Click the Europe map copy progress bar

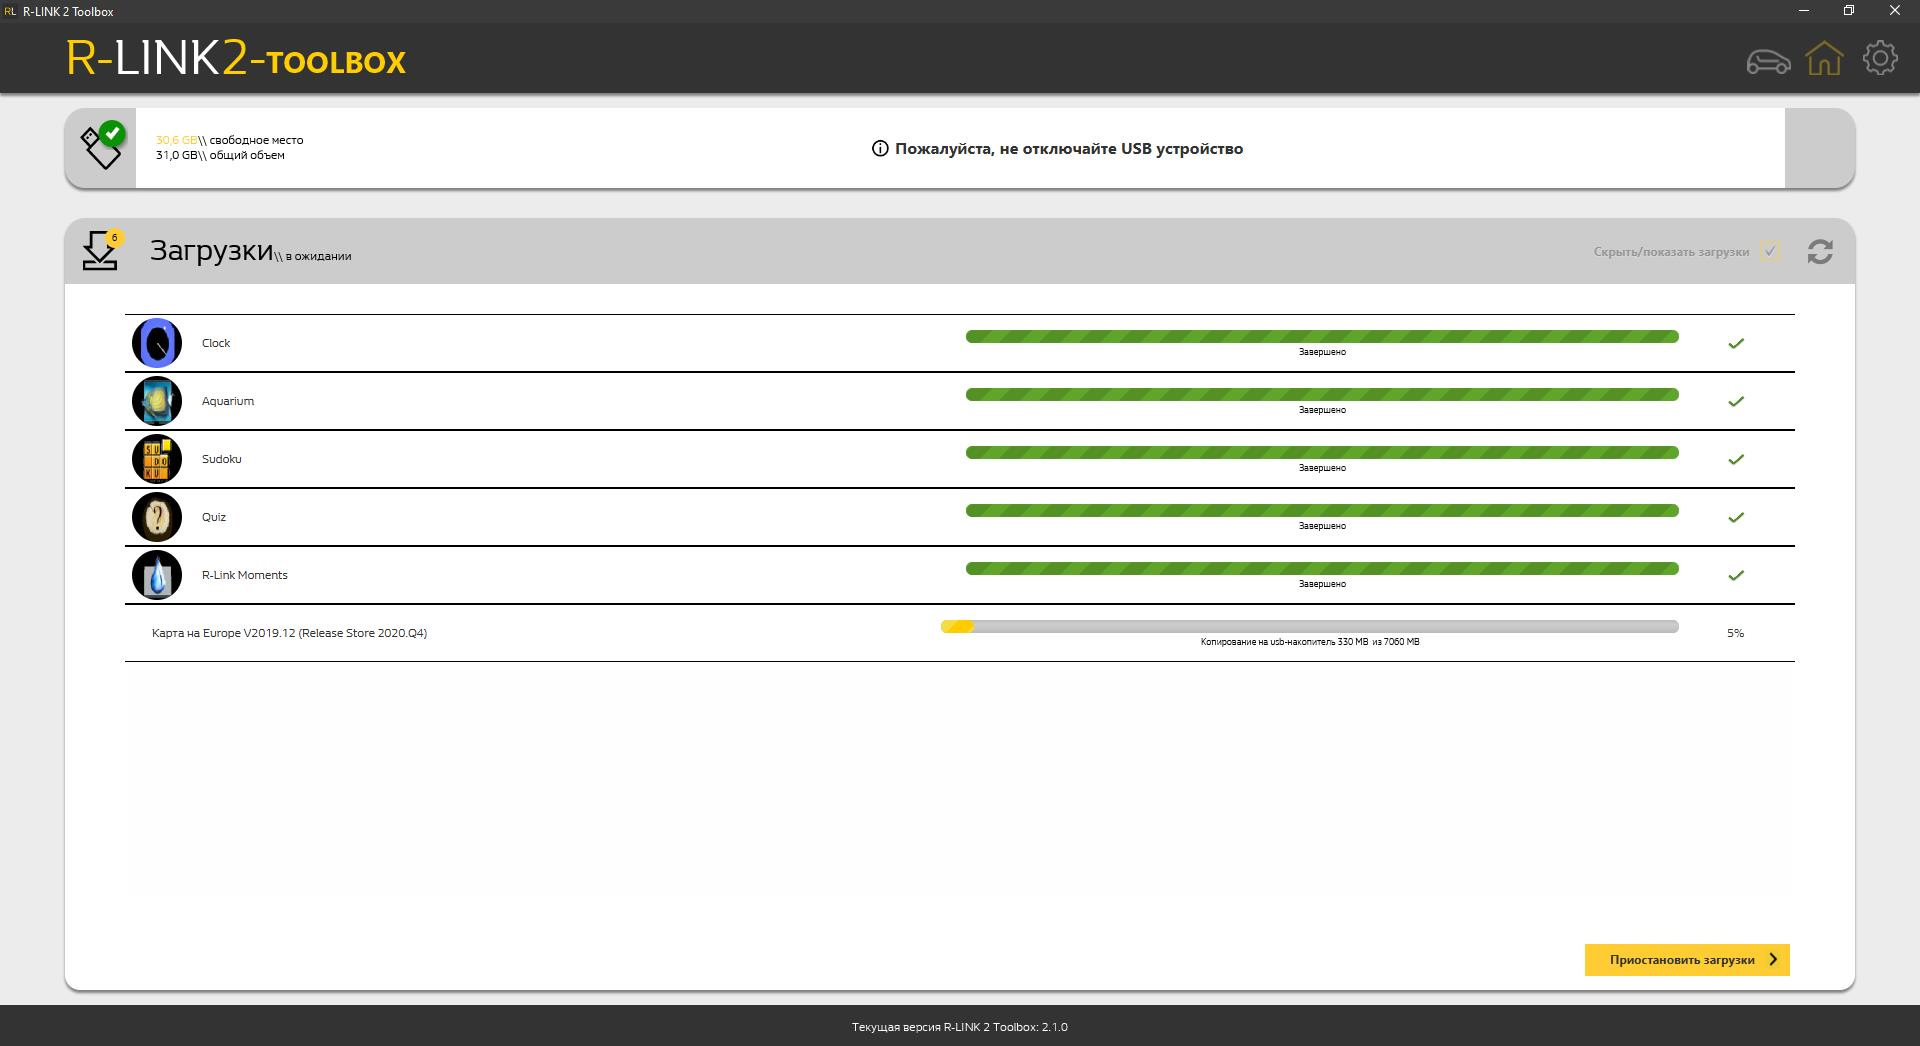1310,627
